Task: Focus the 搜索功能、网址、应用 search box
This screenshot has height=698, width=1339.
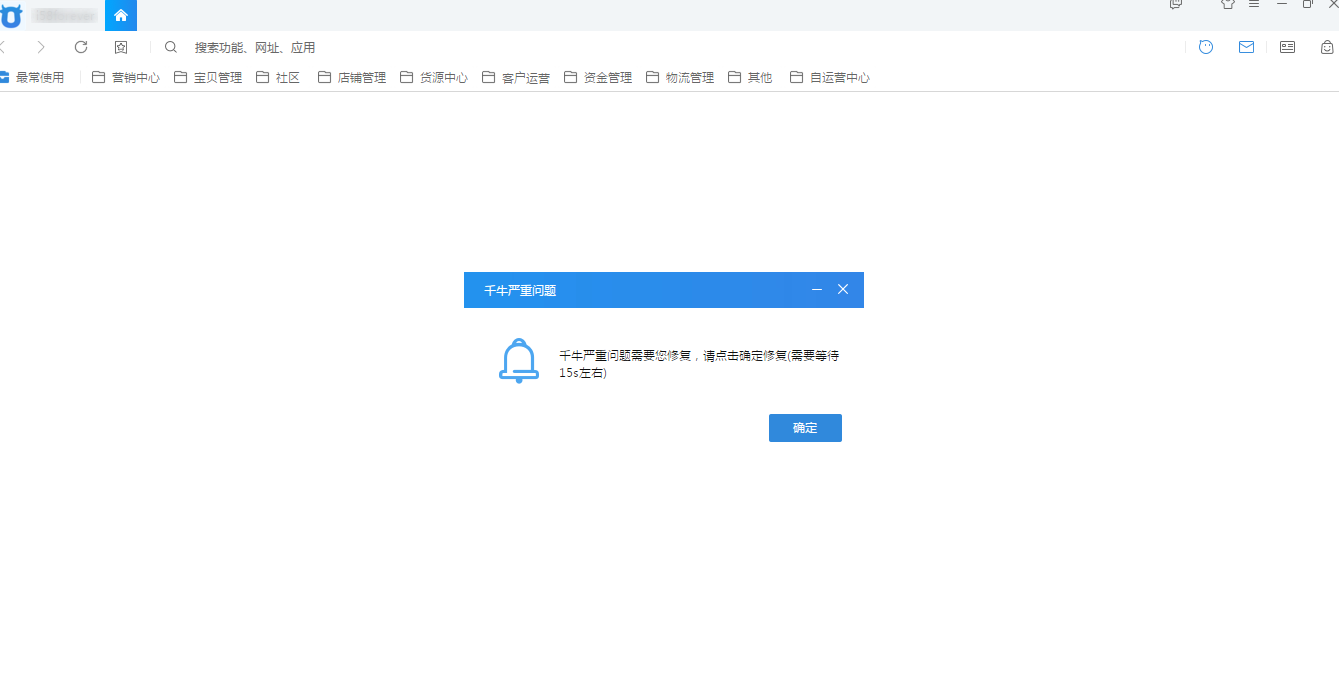Action: (x=255, y=47)
